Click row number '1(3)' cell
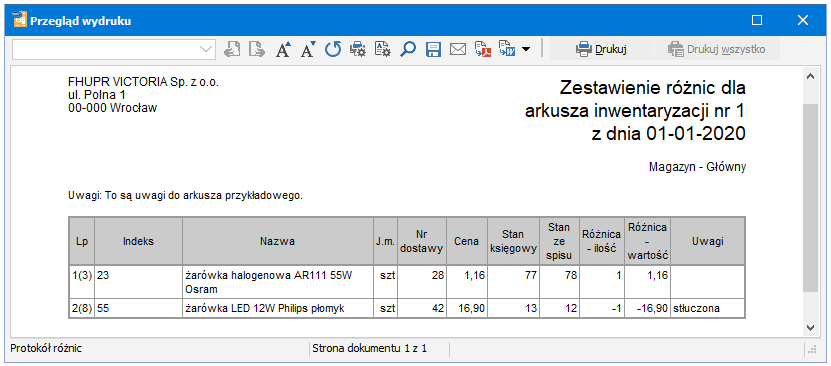The height and width of the screenshot is (366, 831). click(x=82, y=282)
